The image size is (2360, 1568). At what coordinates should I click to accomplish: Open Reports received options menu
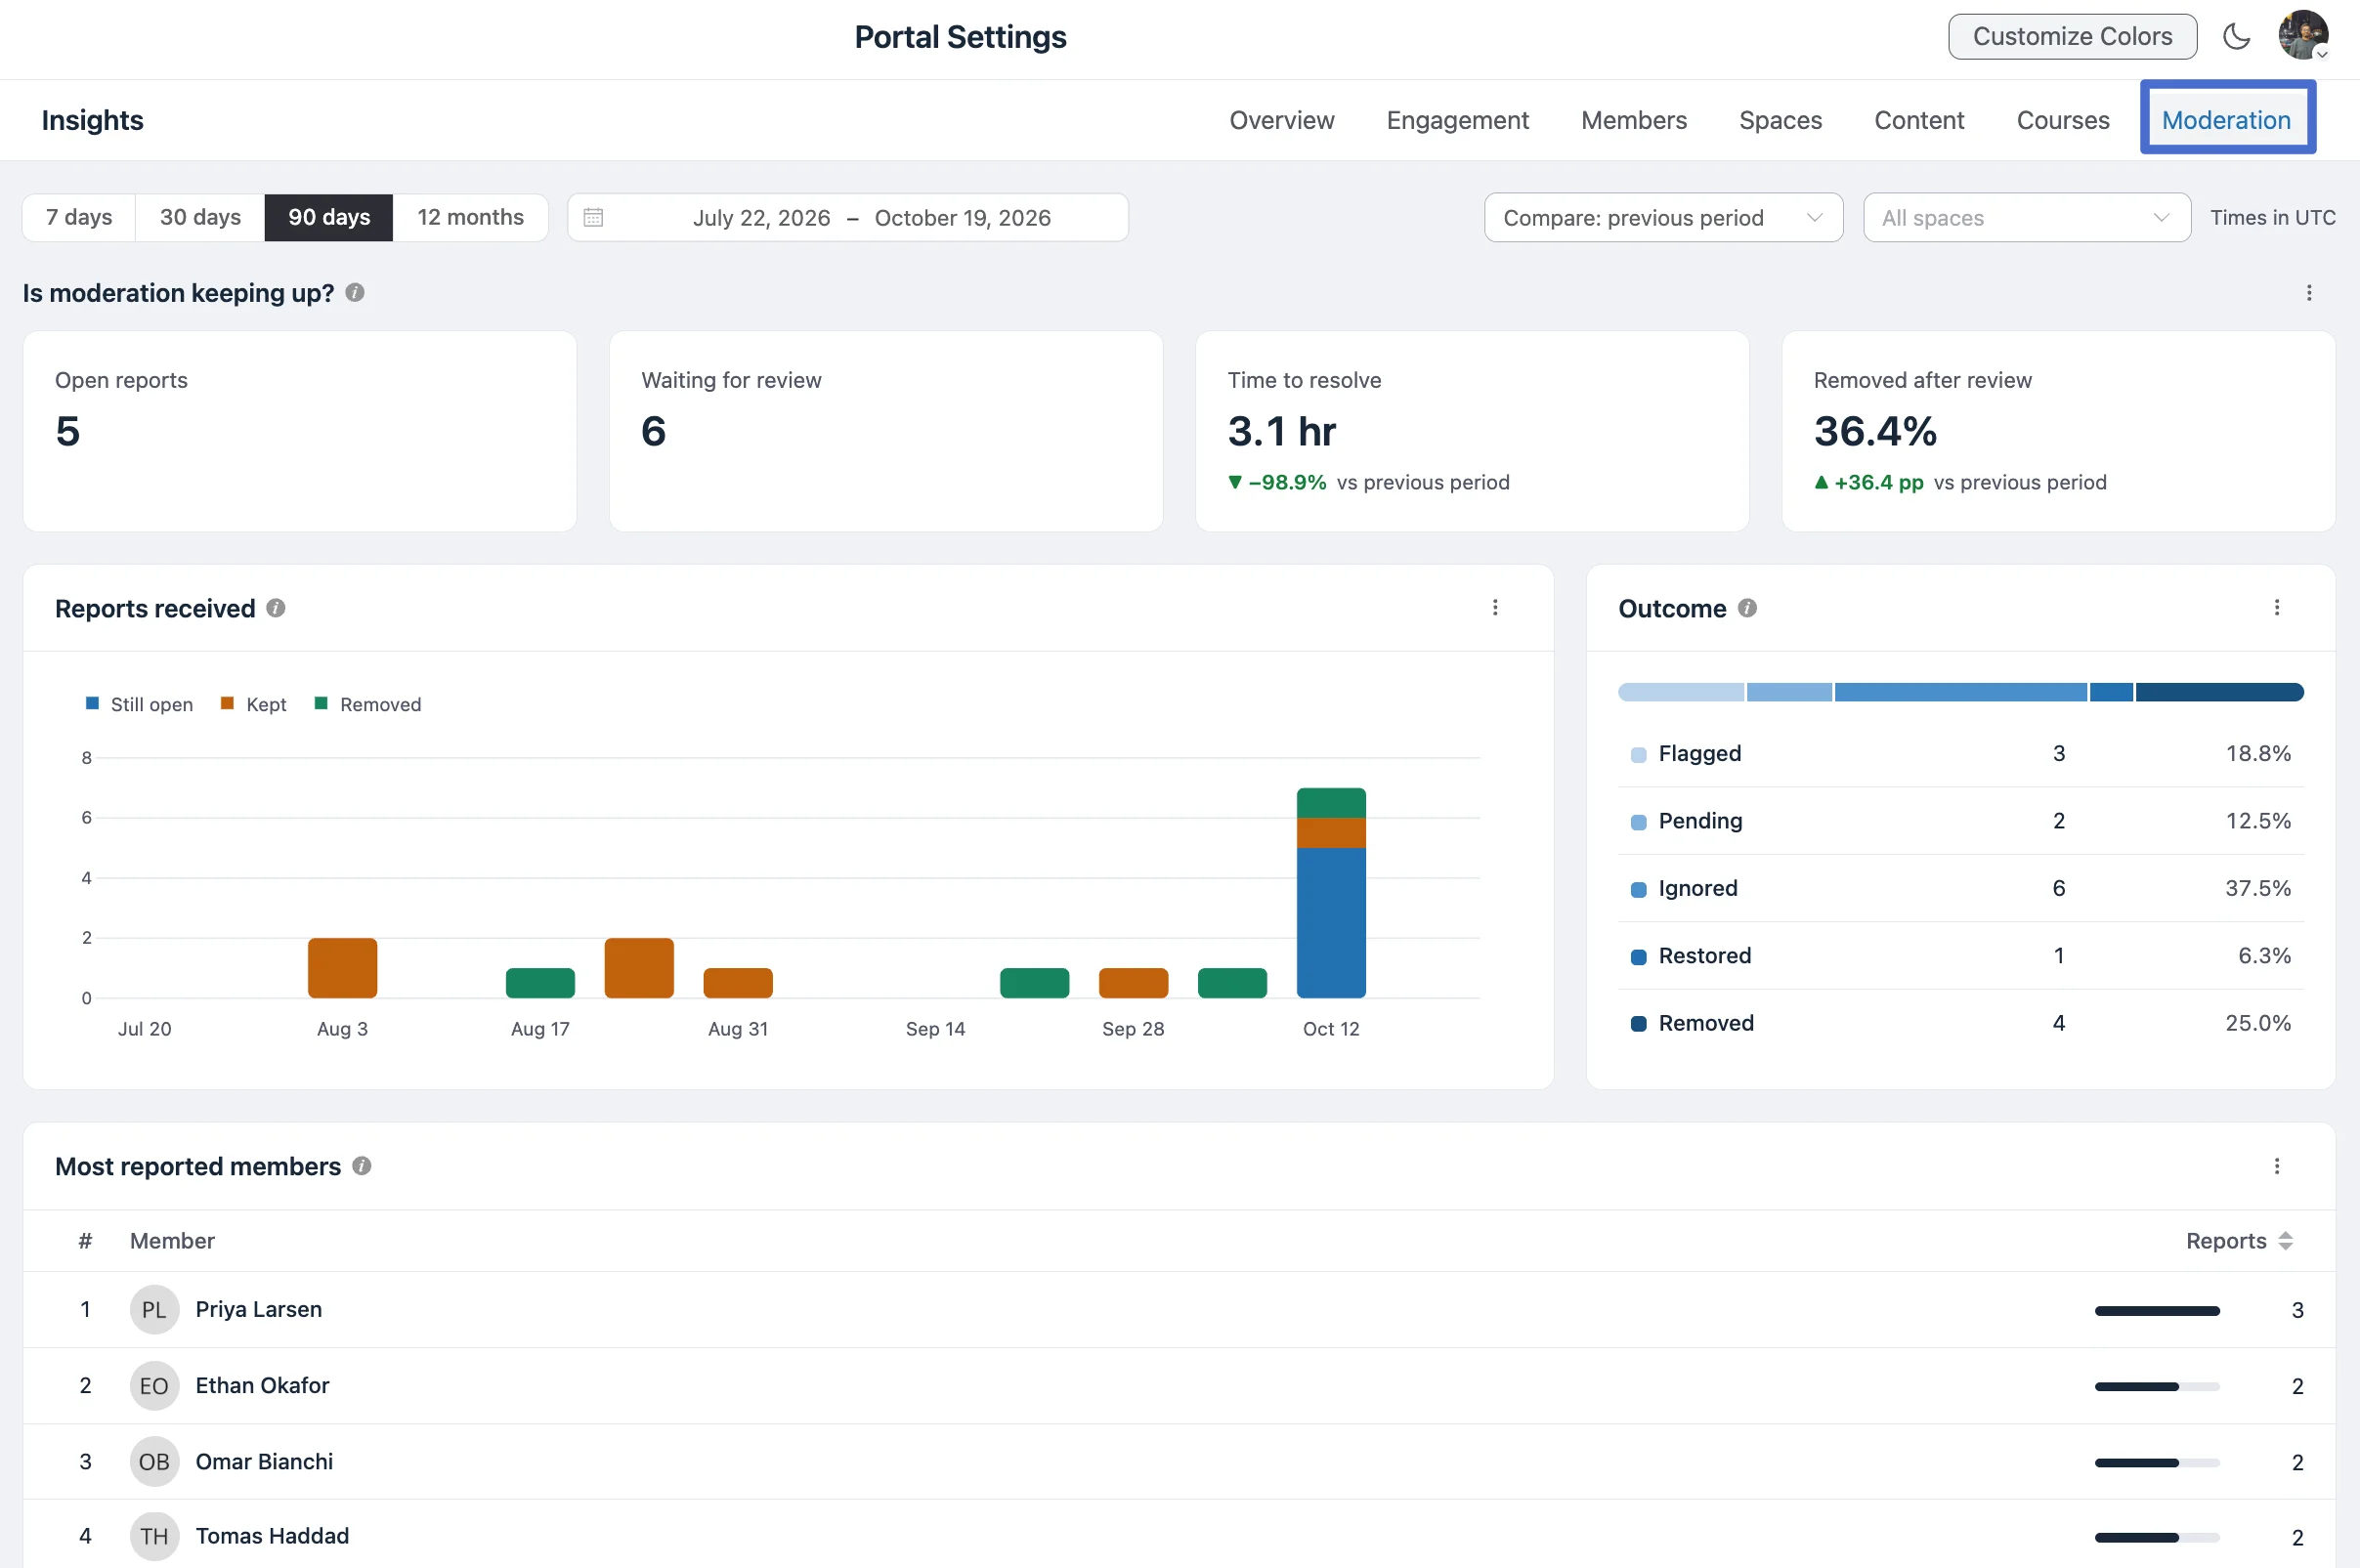pyautogui.click(x=1495, y=608)
